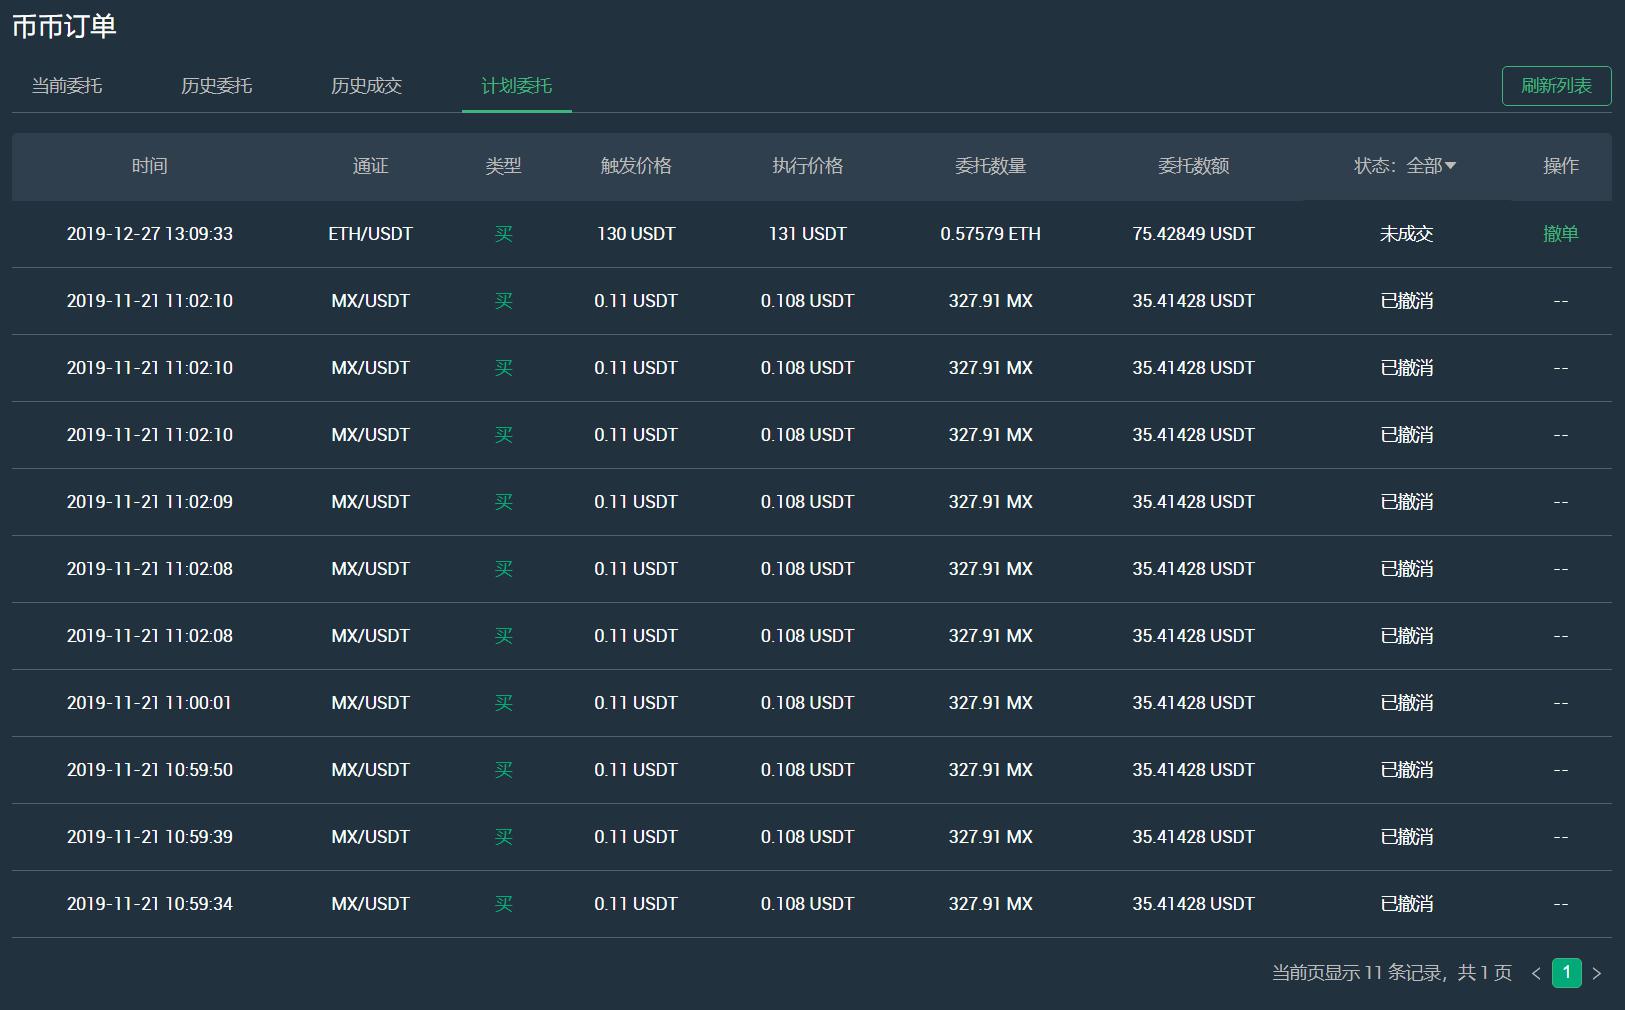The width and height of the screenshot is (1625, 1010).
Task: Click the 执行价格 column header
Action: (808, 166)
